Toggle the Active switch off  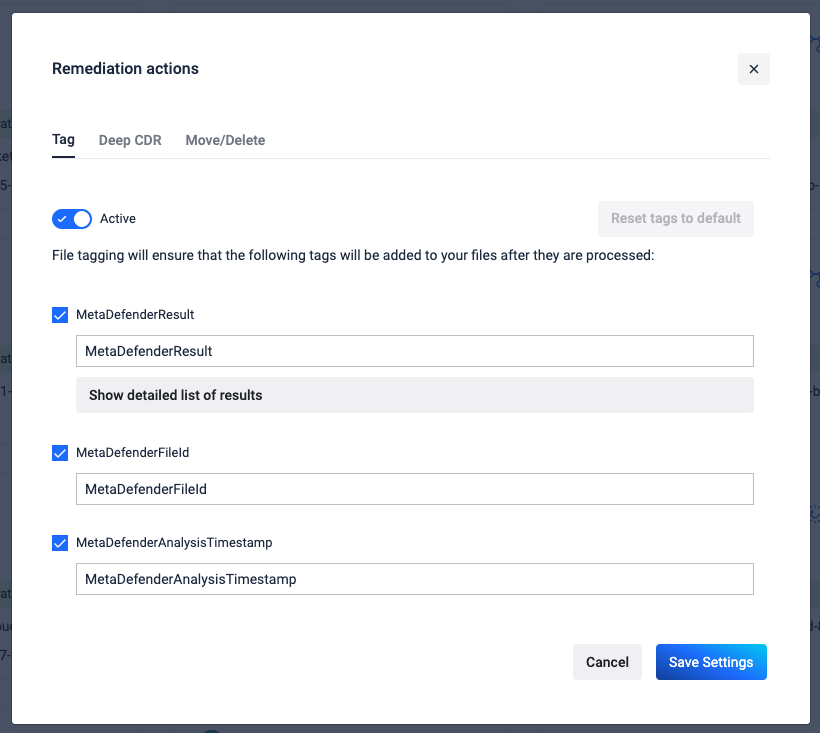pos(72,219)
